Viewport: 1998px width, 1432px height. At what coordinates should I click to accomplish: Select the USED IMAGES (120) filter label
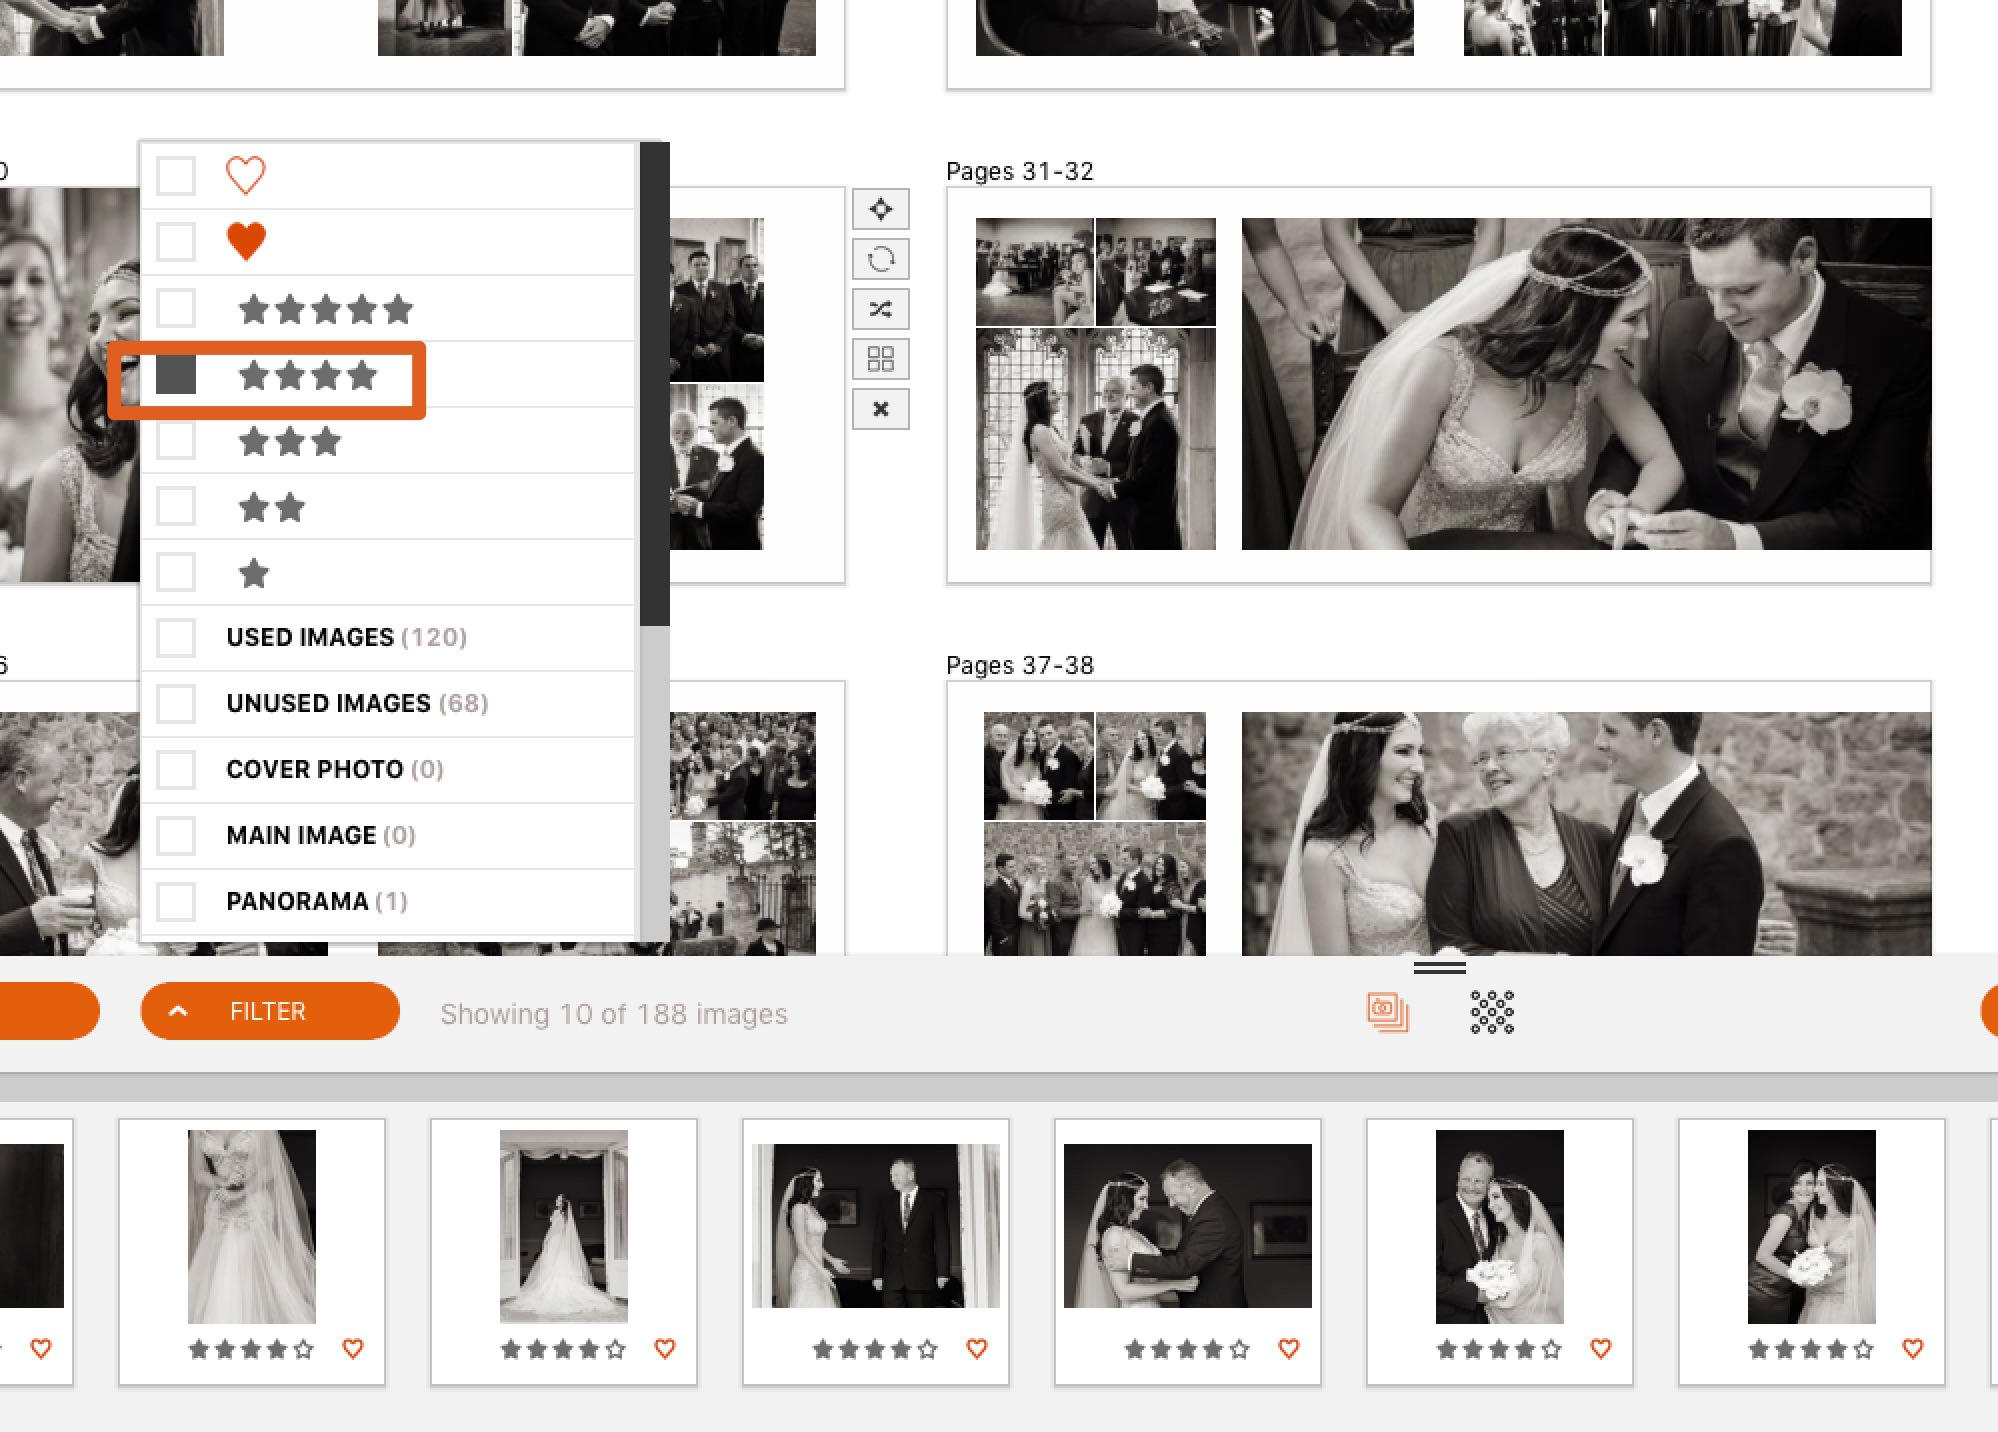pyautogui.click(x=346, y=637)
